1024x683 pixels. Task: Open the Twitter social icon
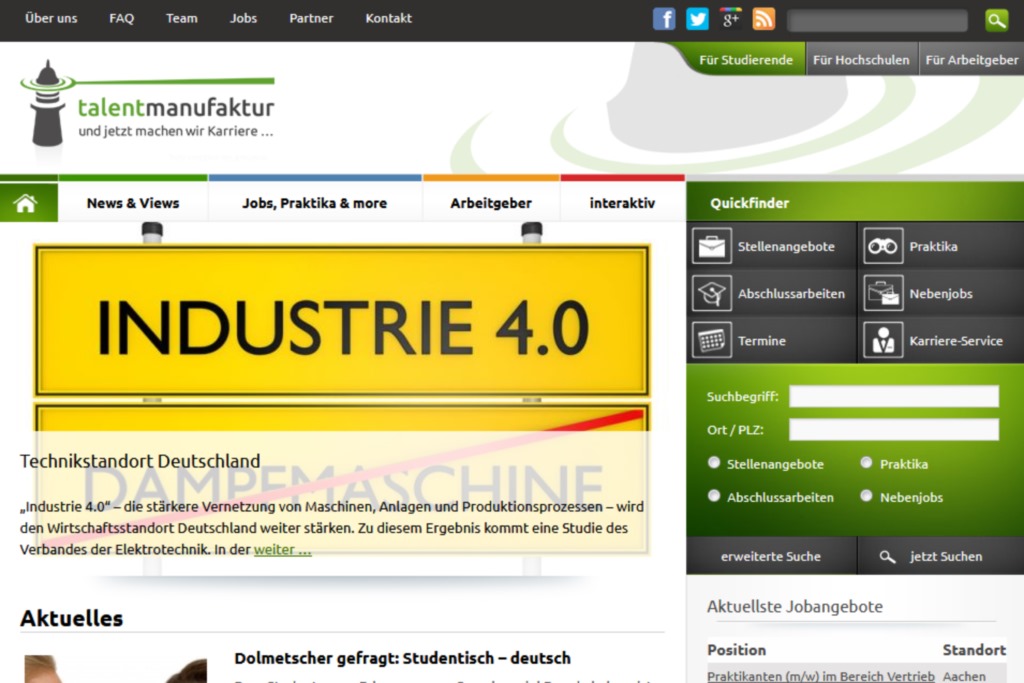click(x=697, y=19)
